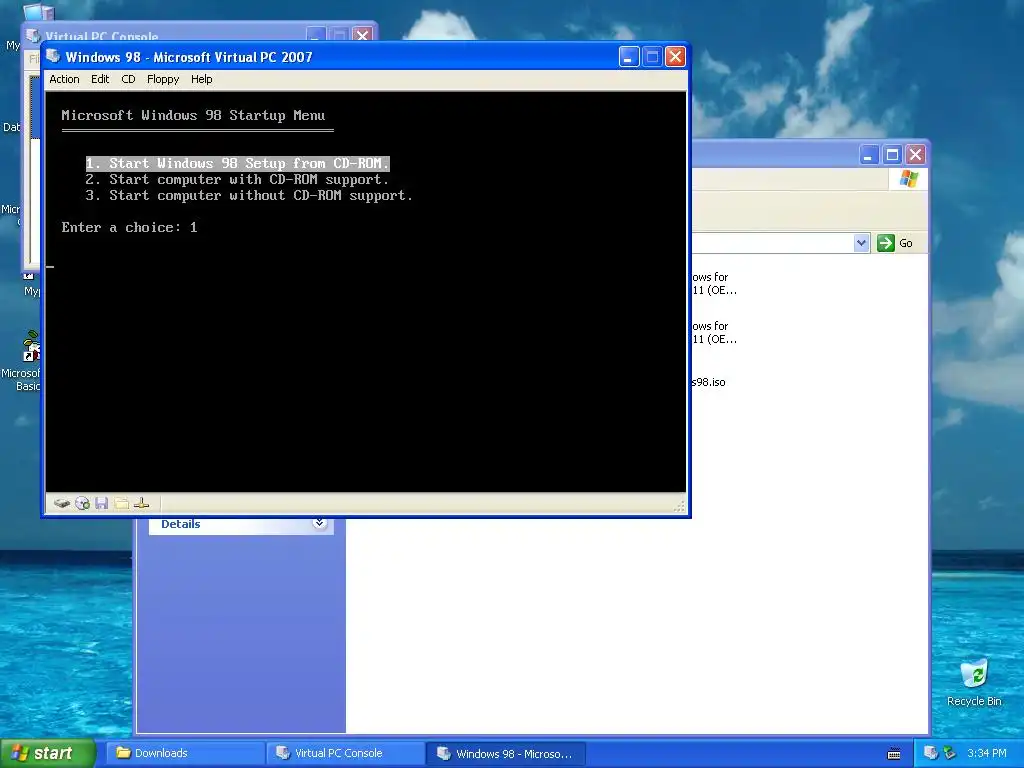Viewport: 1024px width, 768px height.
Task: Click the Start button on the taskbar
Action: point(47,753)
